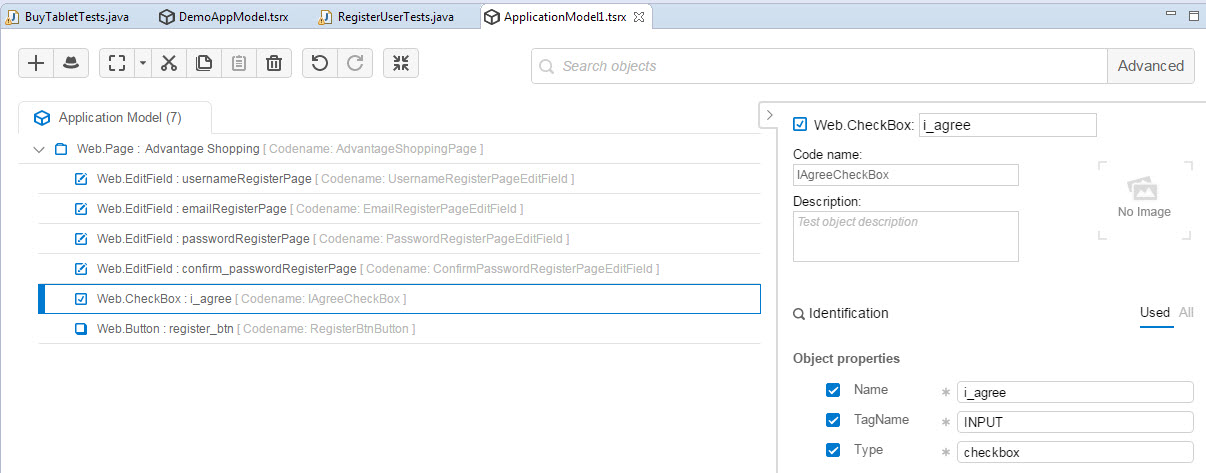
Task: Click the Undo arrow icon
Action: 320,63
